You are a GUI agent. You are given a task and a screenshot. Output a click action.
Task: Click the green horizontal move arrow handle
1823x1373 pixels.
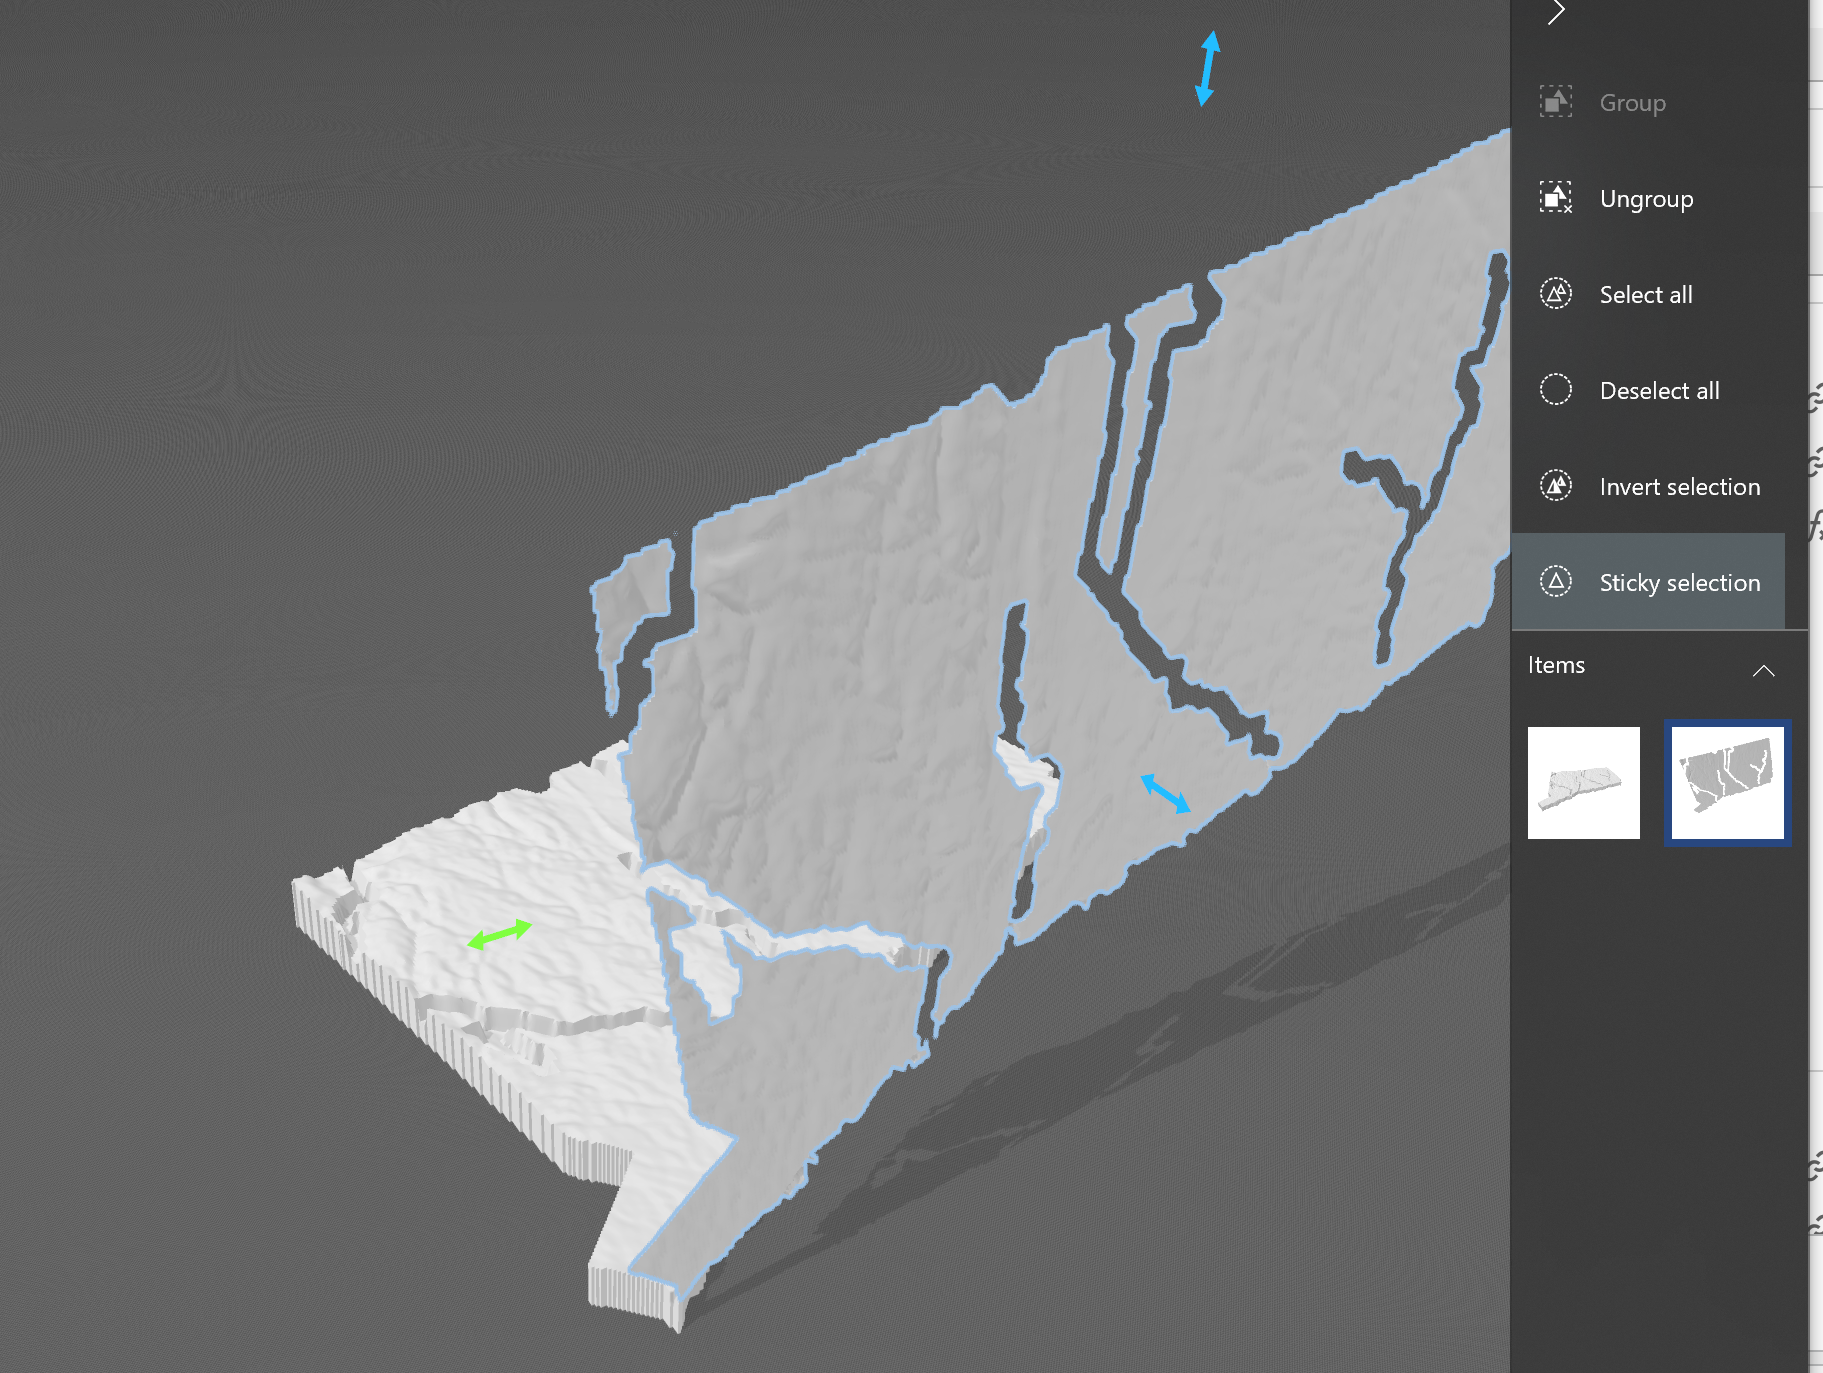pyautogui.click(x=499, y=934)
